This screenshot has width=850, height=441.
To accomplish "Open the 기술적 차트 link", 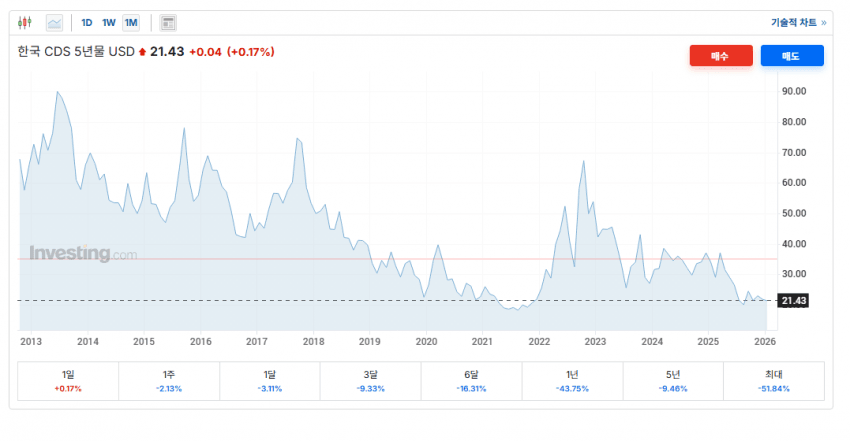I will [x=798, y=22].
